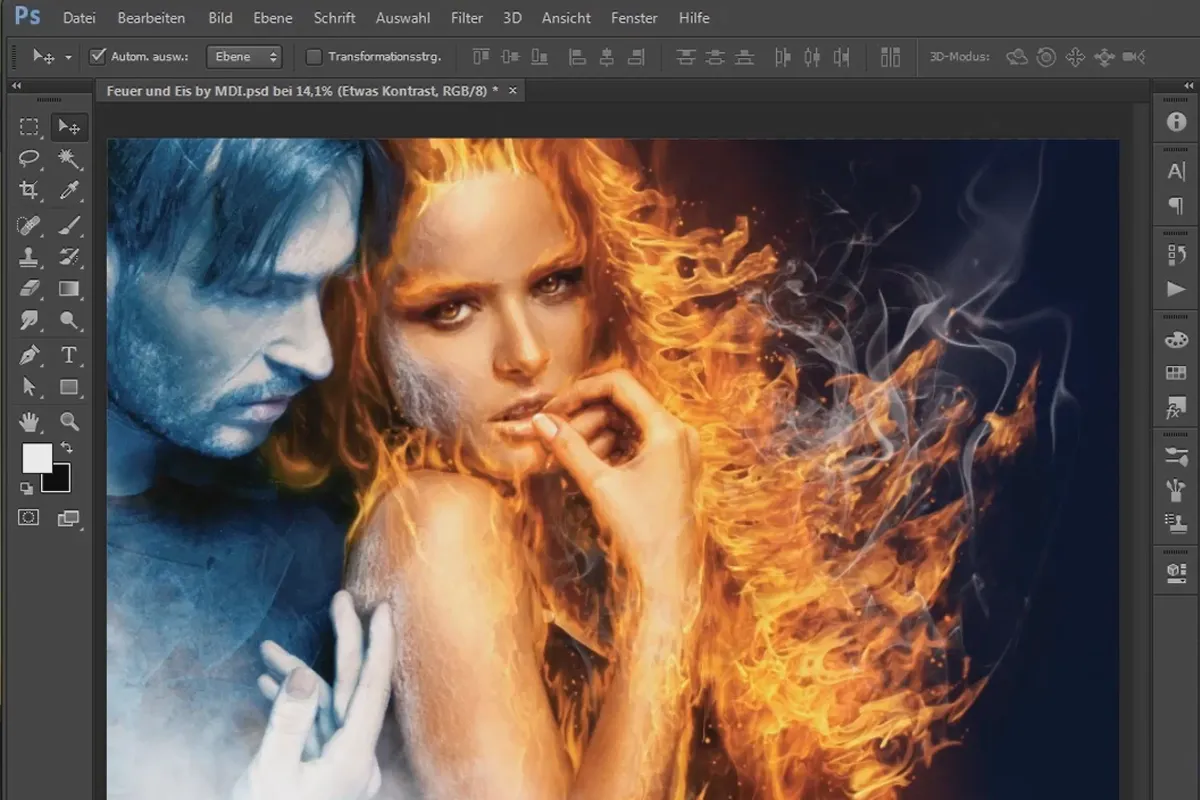Open the Ebene auto-select dropdown
Screen dimensions: 1200x800
pos(244,57)
